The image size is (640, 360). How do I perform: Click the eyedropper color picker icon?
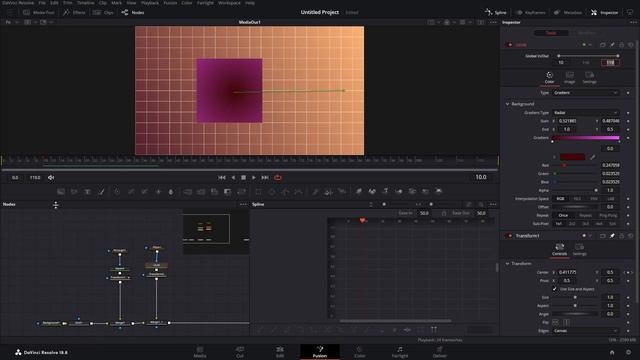[592, 157]
